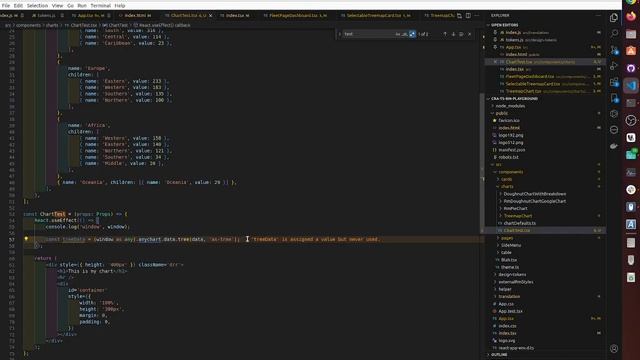This screenshot has width=640, height=360.
Task: Select TreemapChart.tsx in Open Editors list
Action: [x=523, y=91]
